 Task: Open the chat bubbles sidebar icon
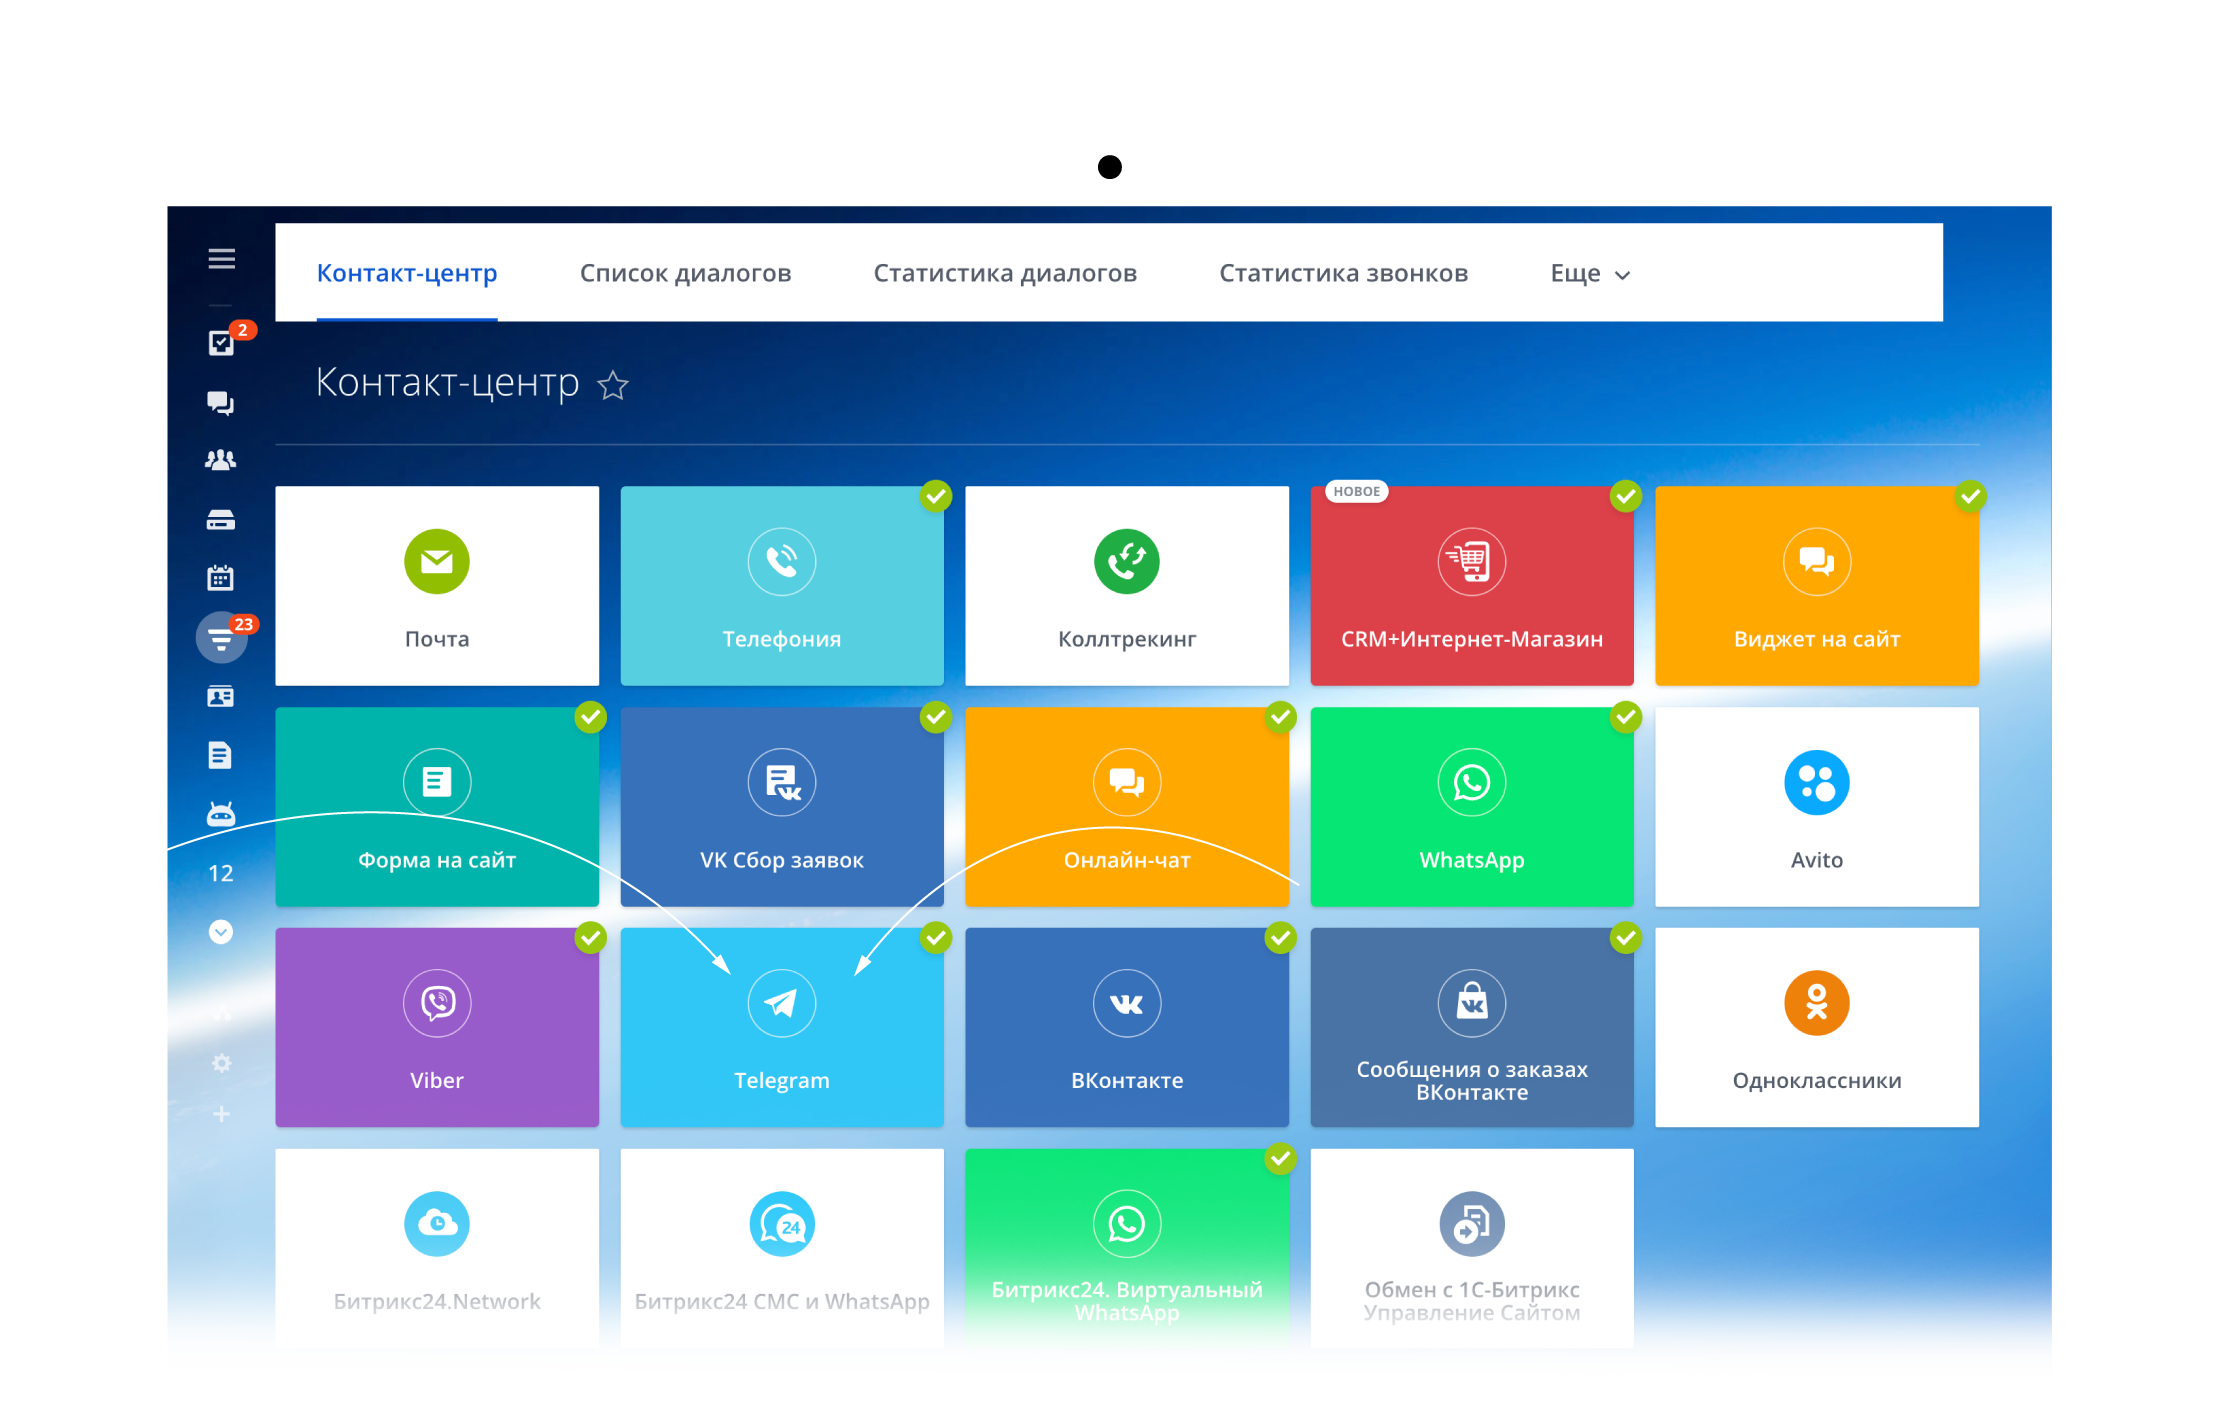click(x=221, y=402)
